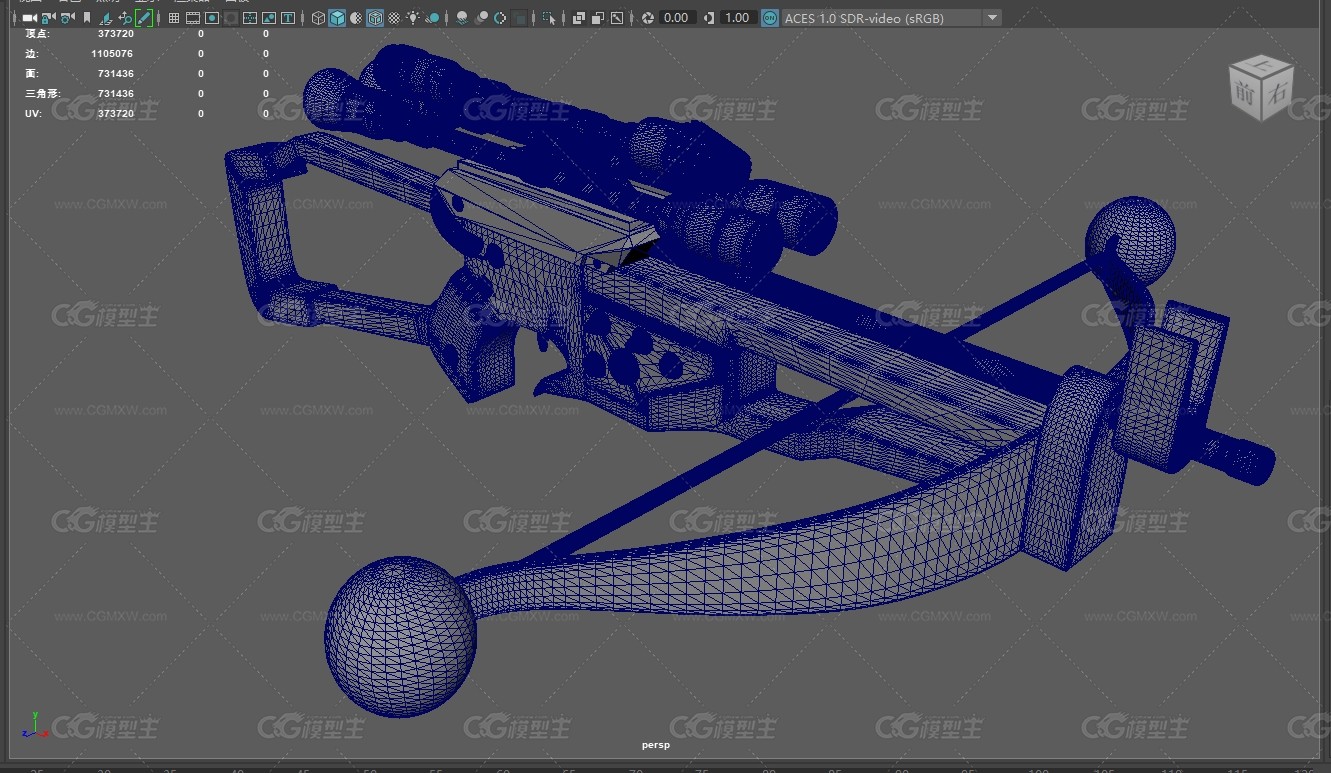Toggle viewport Shadows icon
1331x773 pixels.
pos(432,18)
